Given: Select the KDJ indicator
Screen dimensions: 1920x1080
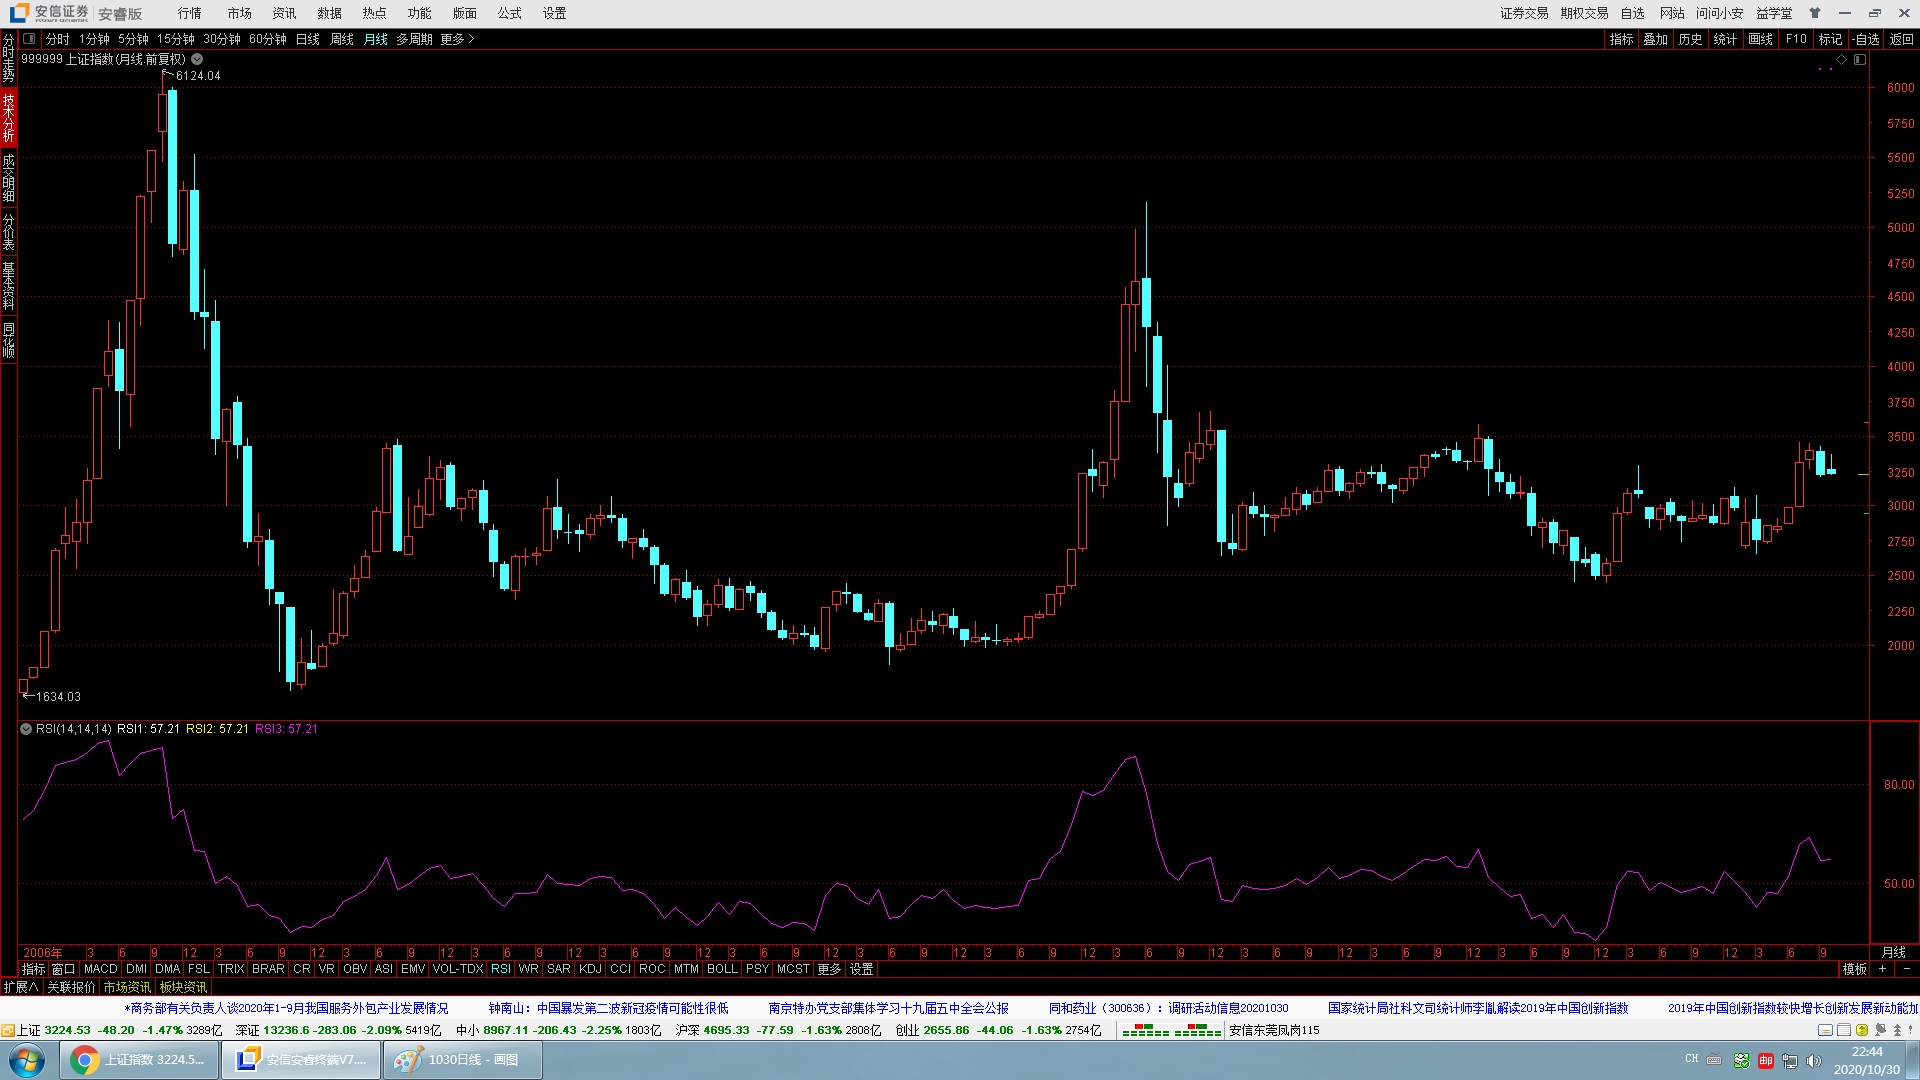Looking at the screenshot, I should [590, 969].
